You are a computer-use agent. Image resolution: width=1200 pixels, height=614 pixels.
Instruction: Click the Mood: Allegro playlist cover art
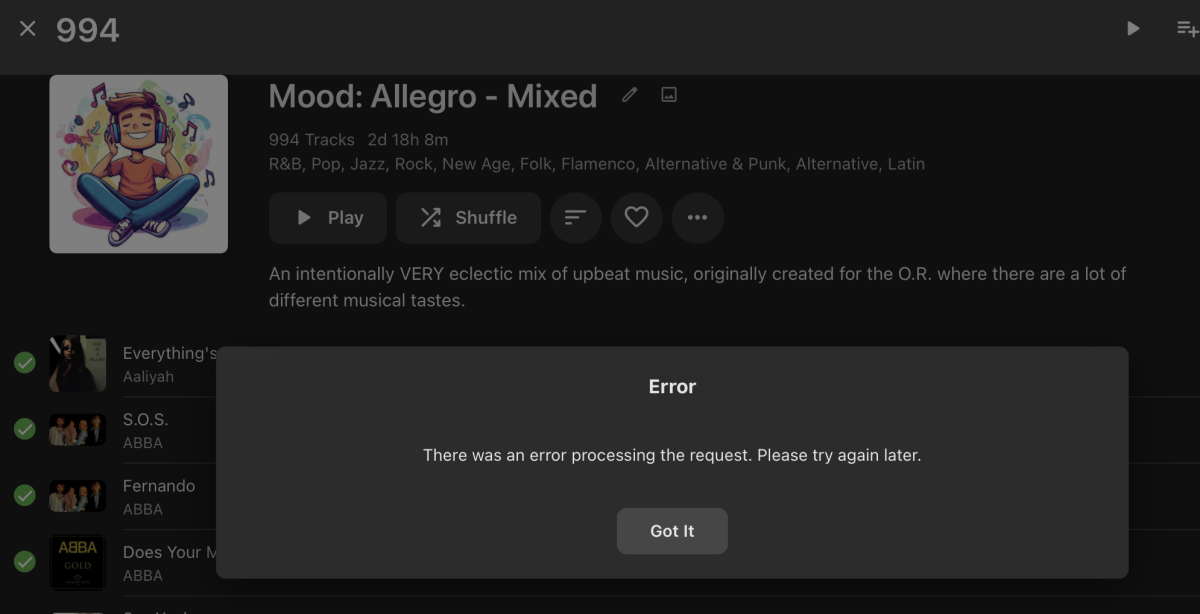138,163
